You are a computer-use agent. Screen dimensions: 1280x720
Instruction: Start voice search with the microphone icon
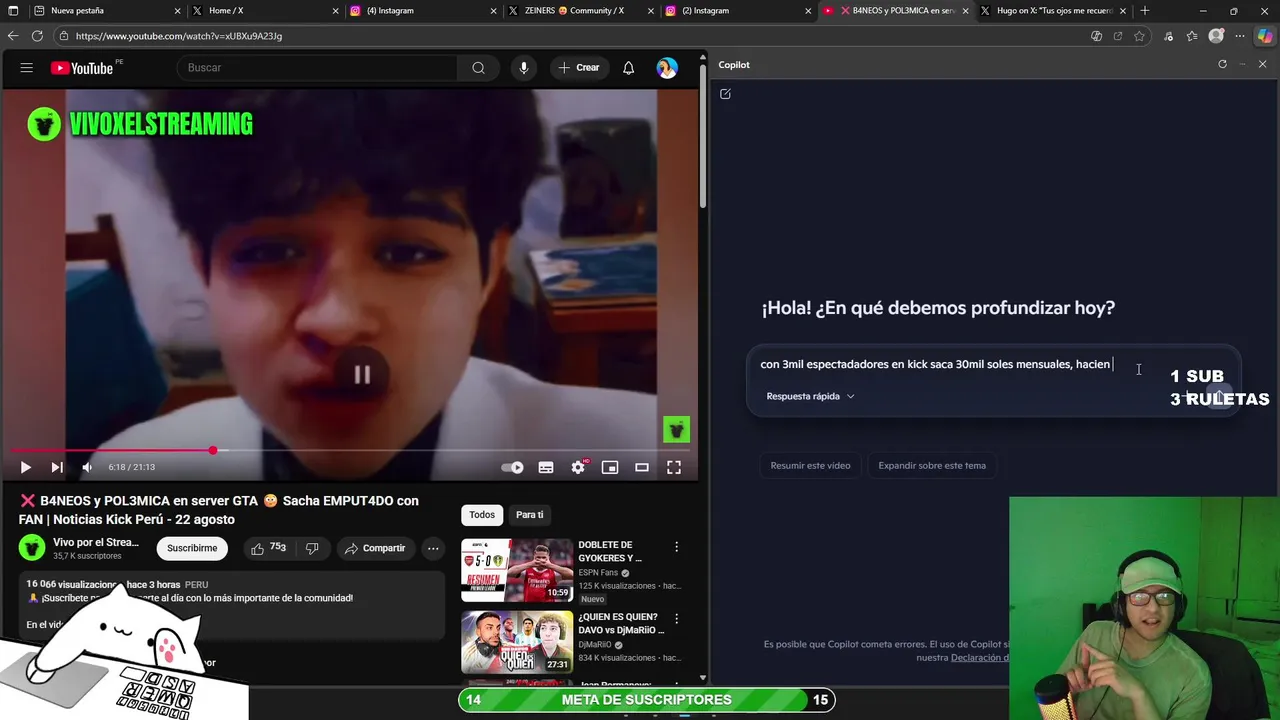(x=523, y=68)
